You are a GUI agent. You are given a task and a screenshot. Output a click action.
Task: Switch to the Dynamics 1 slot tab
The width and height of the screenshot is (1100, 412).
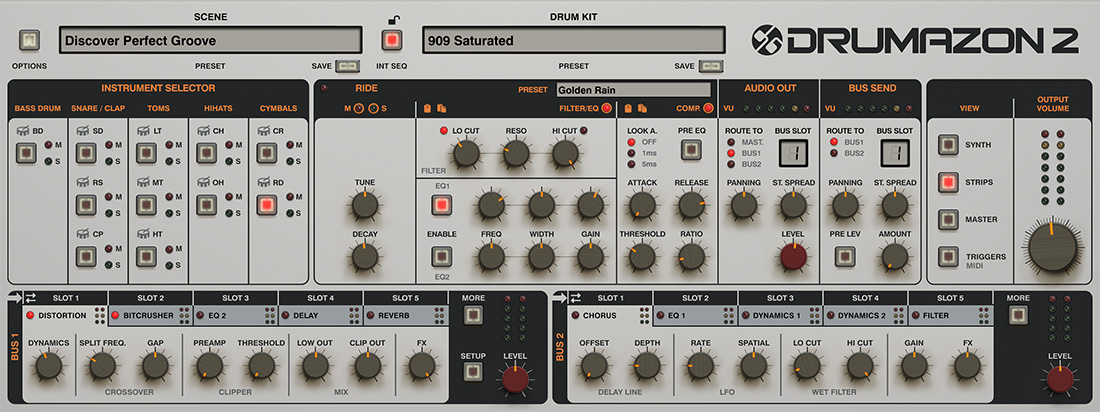pos(780,315)
